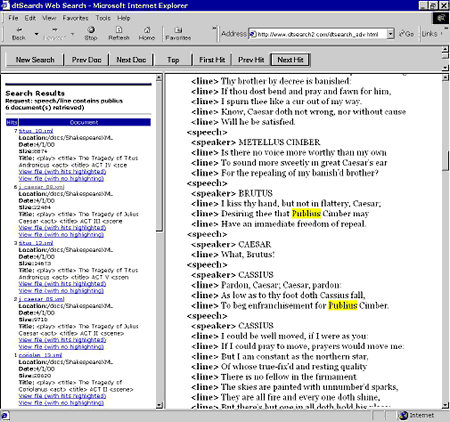
Task: Click the Go button beside address bar
Action: pyautogui.click(x=407, y=34)
